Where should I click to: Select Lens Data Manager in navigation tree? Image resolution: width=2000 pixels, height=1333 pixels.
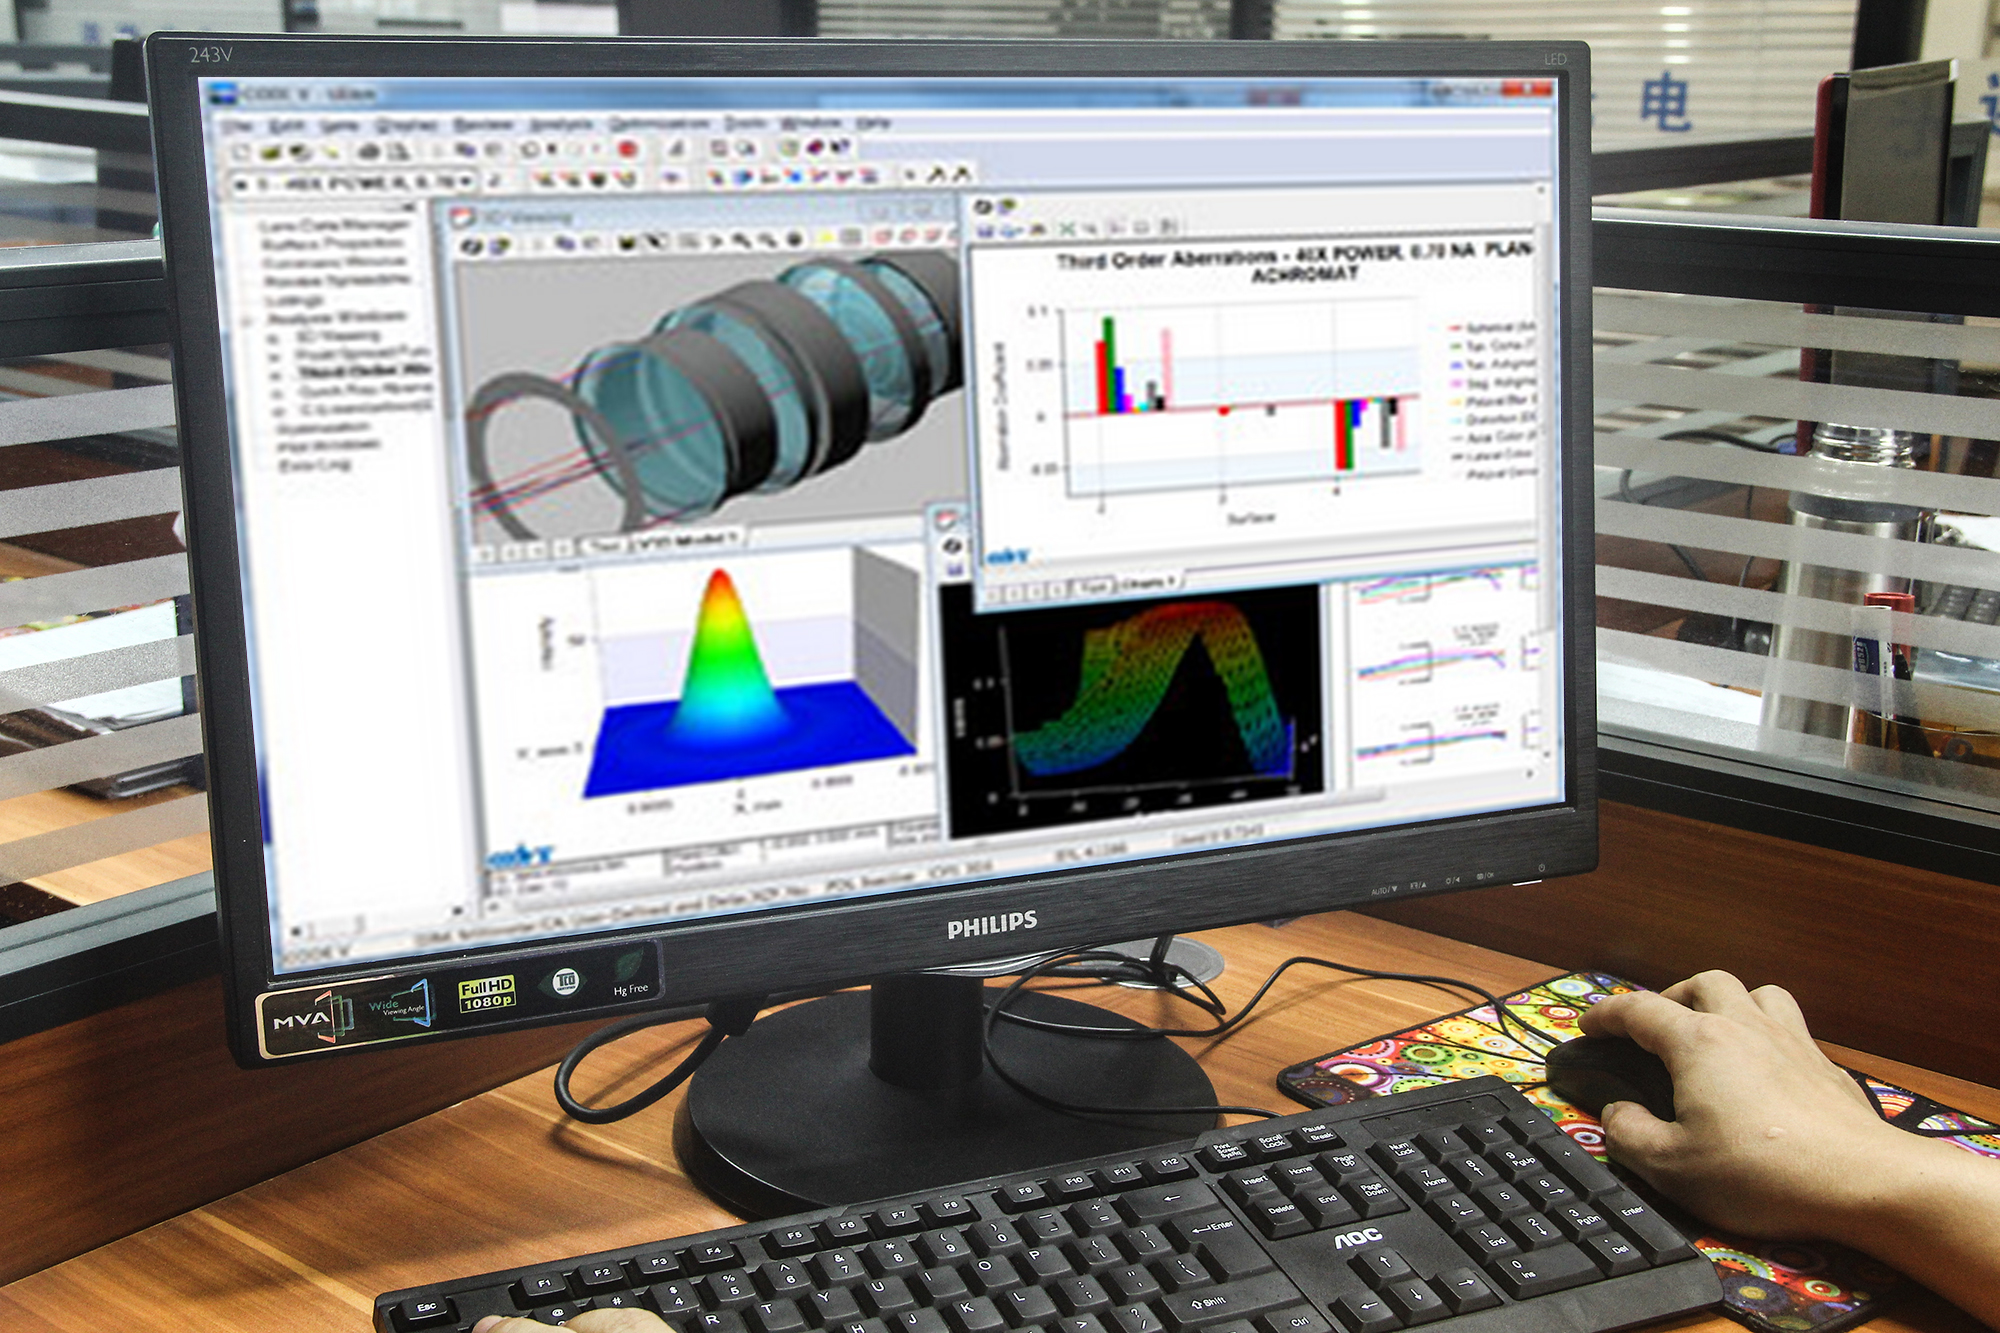point(336,225)
